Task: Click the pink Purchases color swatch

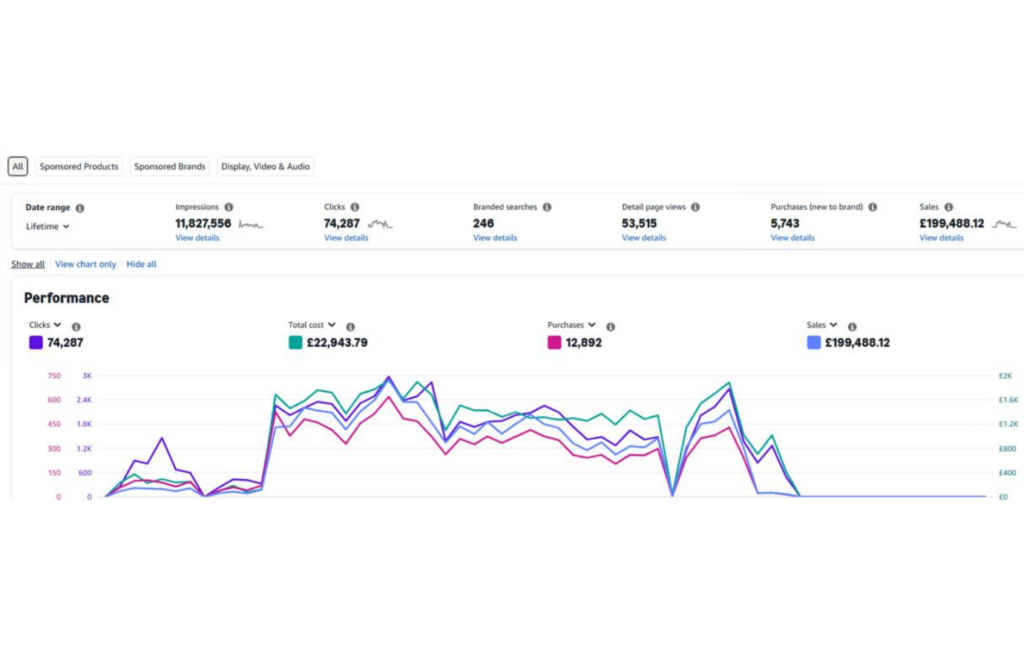Action: coord(554,342)
